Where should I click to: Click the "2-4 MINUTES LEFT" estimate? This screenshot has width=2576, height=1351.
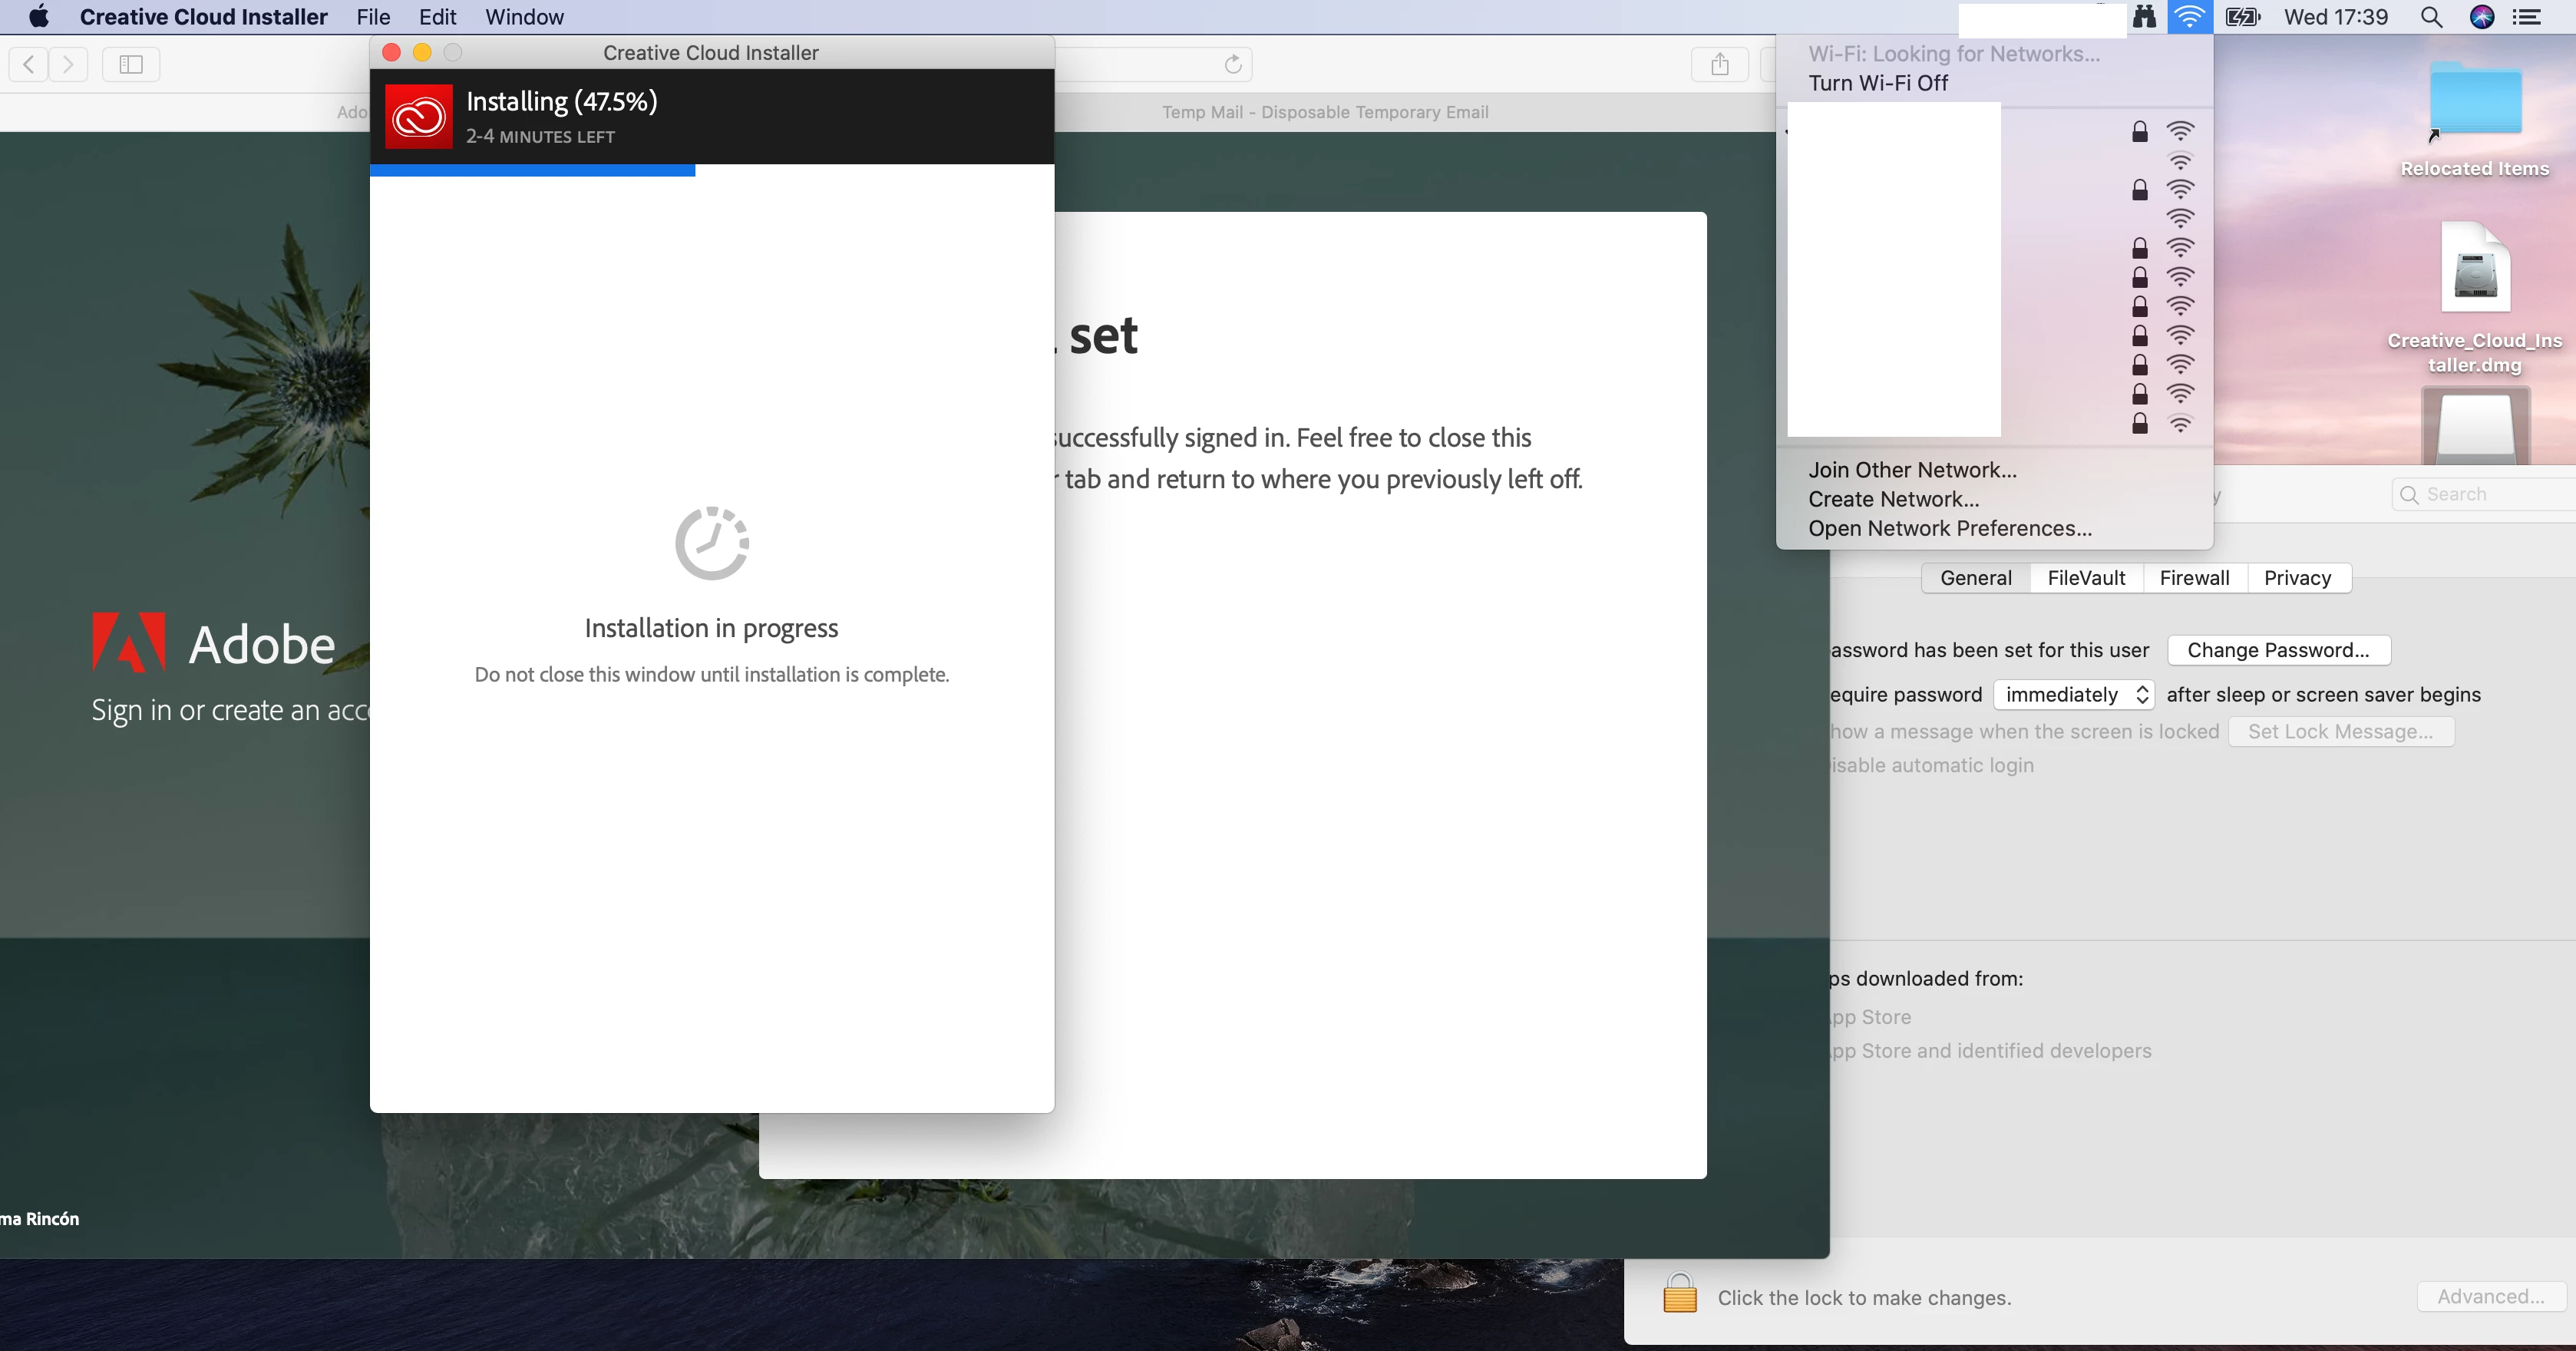point(541,137)
